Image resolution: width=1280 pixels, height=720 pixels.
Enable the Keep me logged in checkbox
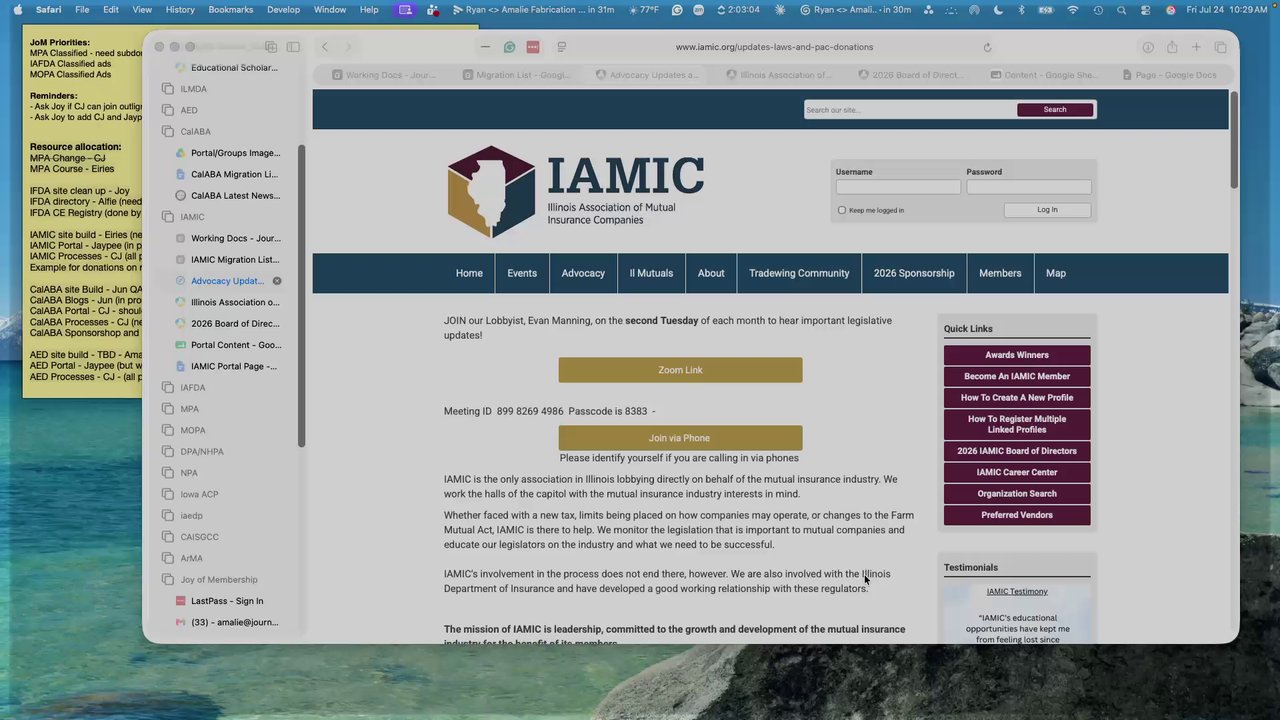click(842, 210)
